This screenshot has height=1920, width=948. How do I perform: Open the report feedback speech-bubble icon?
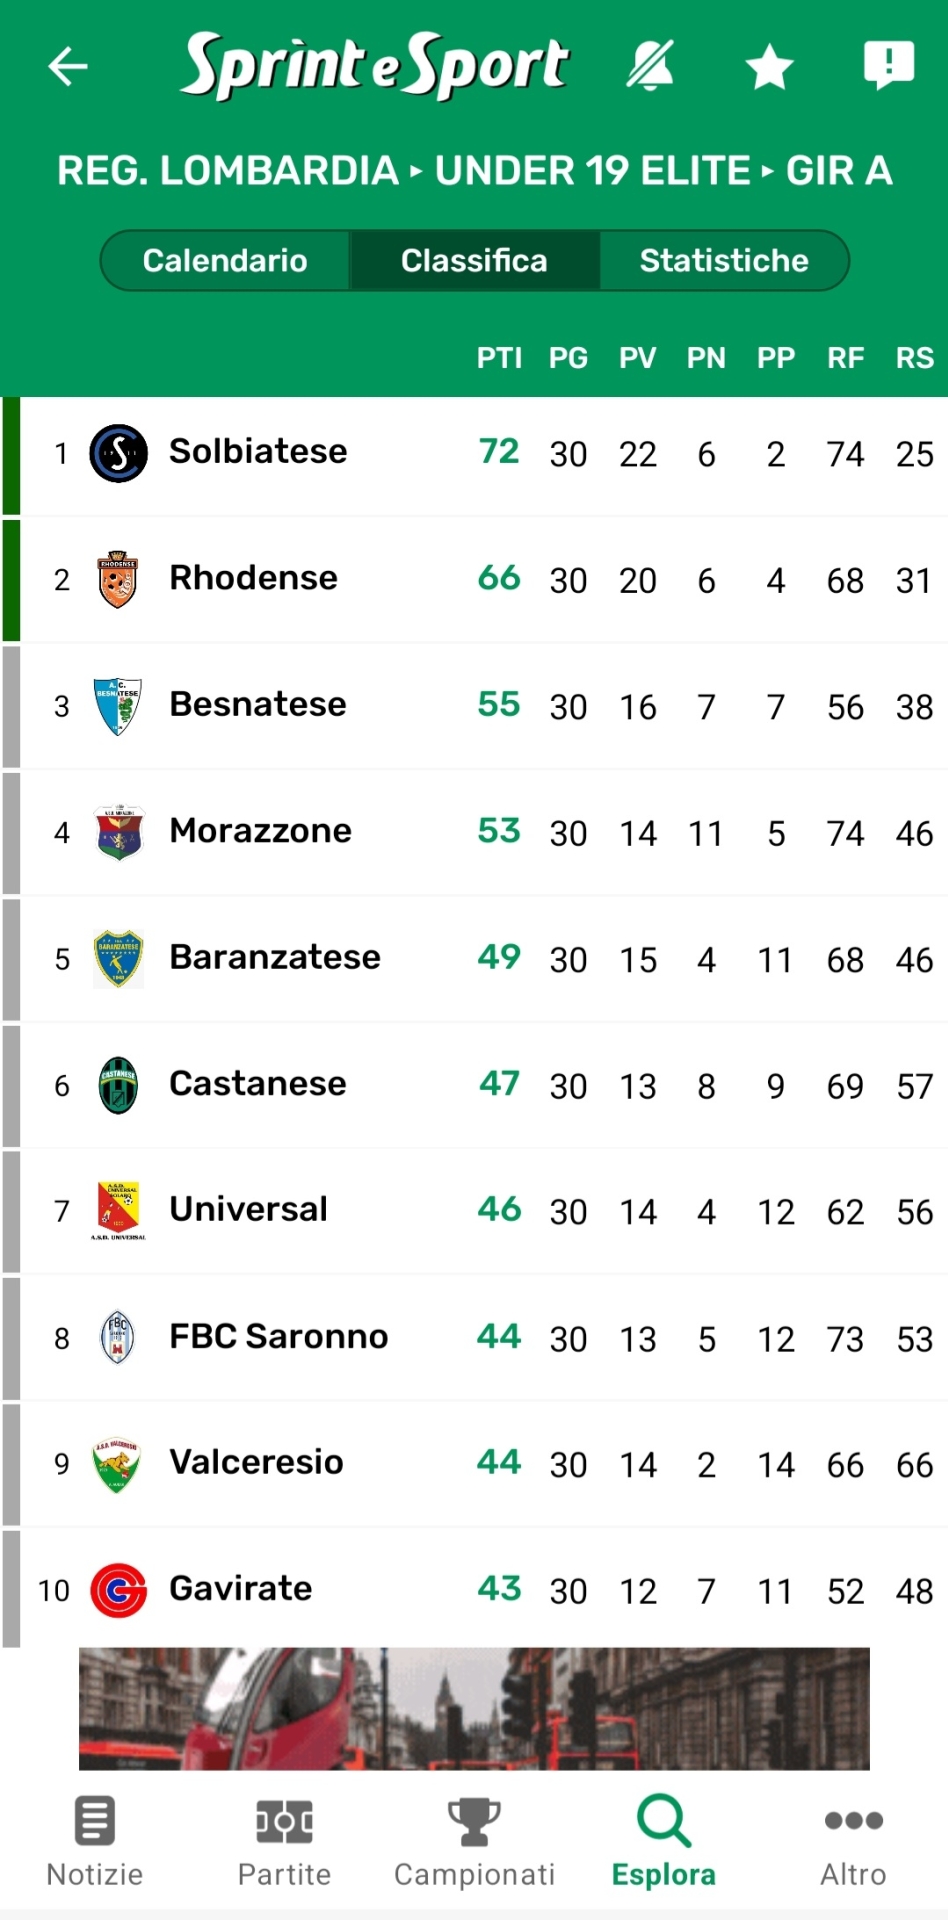tap(888, 65)
